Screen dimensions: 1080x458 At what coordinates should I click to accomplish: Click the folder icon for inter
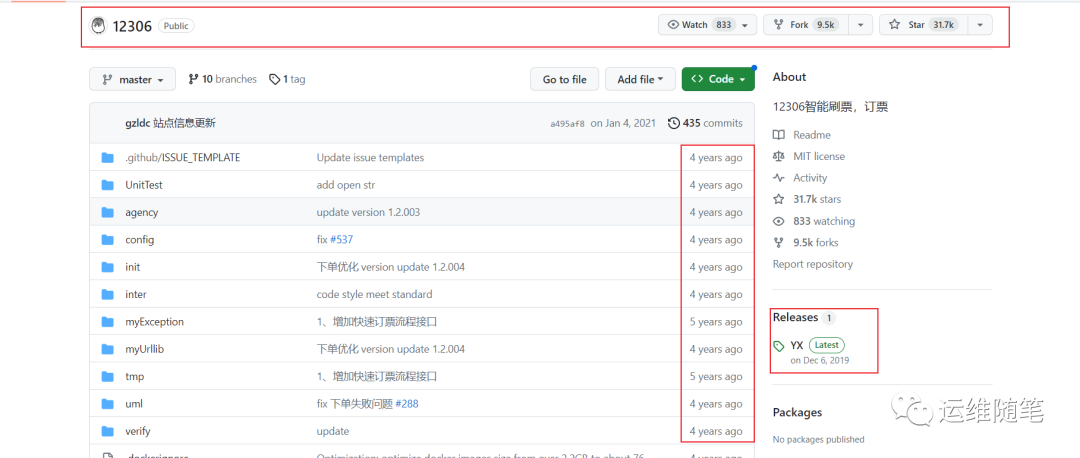(107, 295)
